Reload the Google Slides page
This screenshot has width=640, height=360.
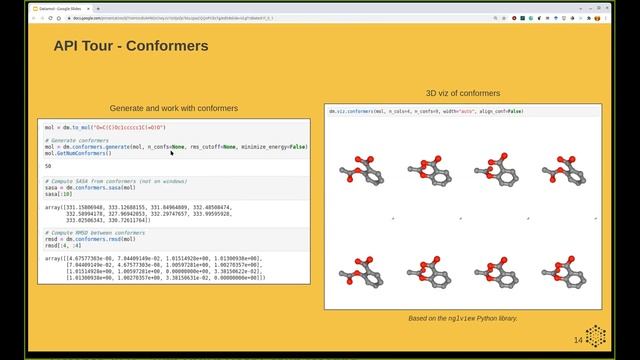[51, 18]
